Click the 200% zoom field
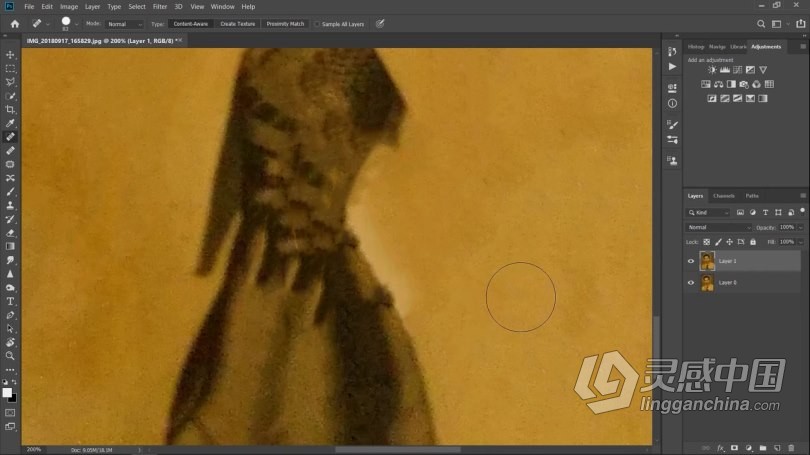Screen dimensions: 810x455 coord(34,449)
